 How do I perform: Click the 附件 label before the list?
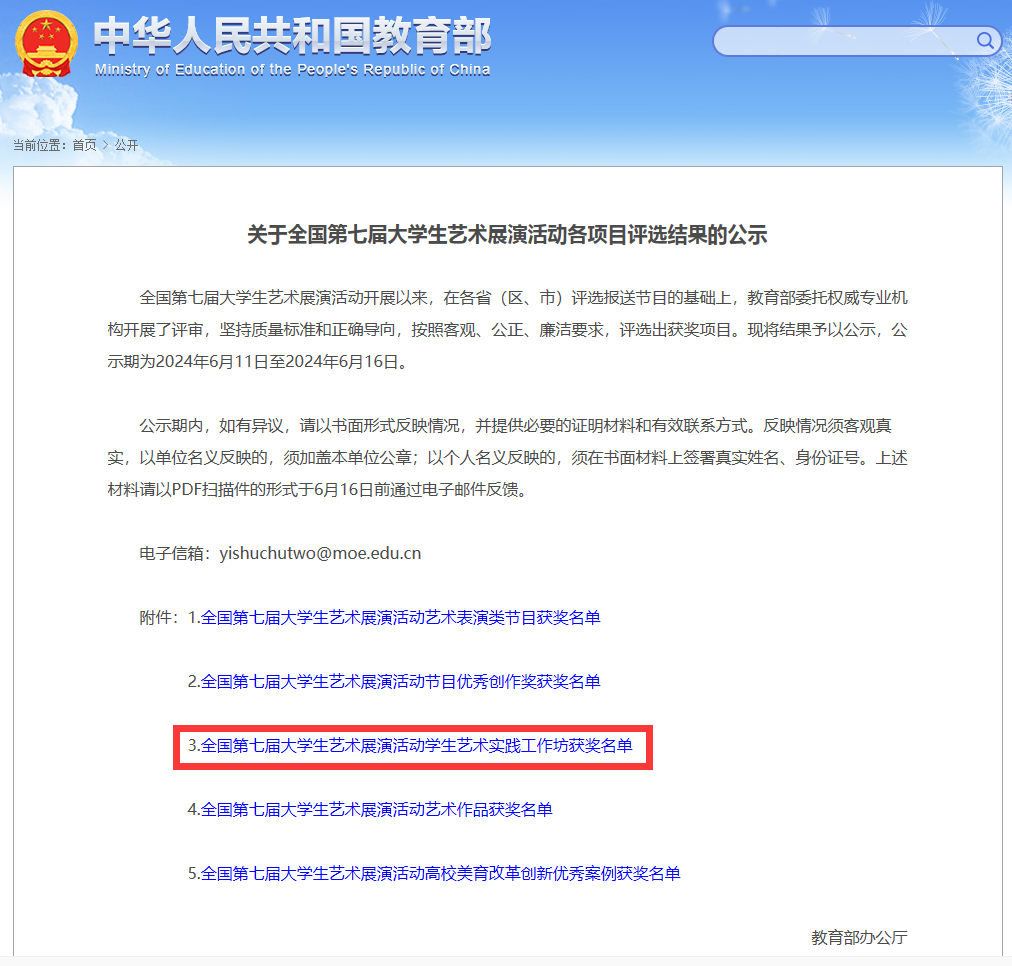point(158,617)
